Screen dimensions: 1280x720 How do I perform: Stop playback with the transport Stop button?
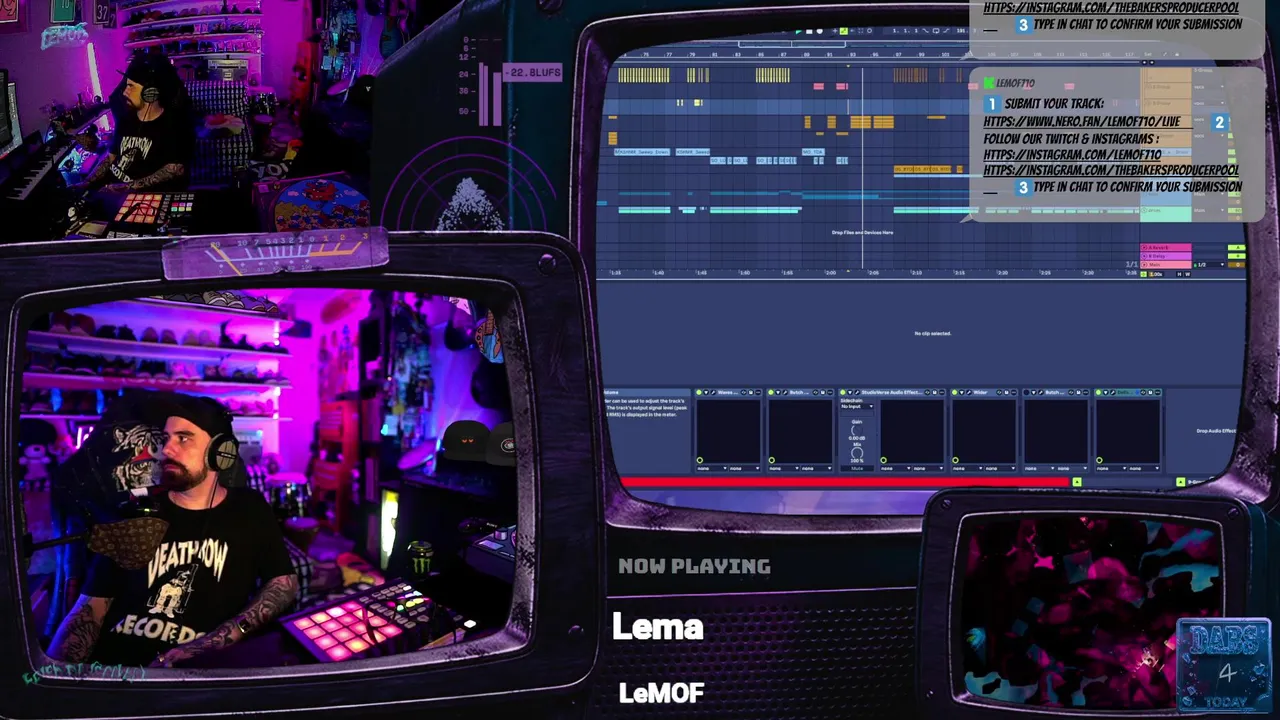[809, 32]
